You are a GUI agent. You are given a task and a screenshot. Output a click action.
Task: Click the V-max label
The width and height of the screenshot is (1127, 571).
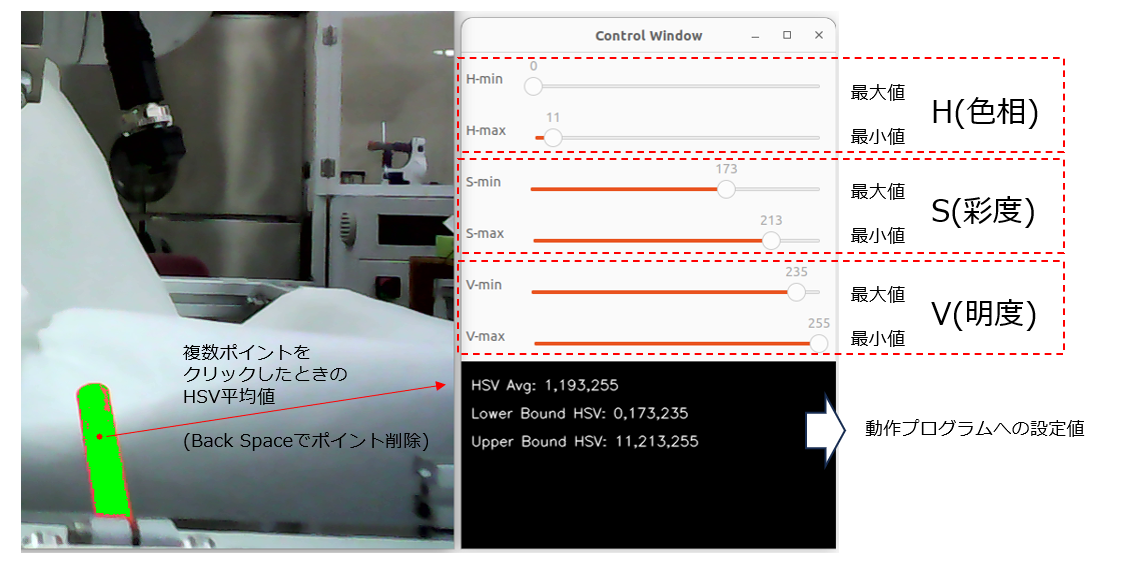tap(485, 337)
